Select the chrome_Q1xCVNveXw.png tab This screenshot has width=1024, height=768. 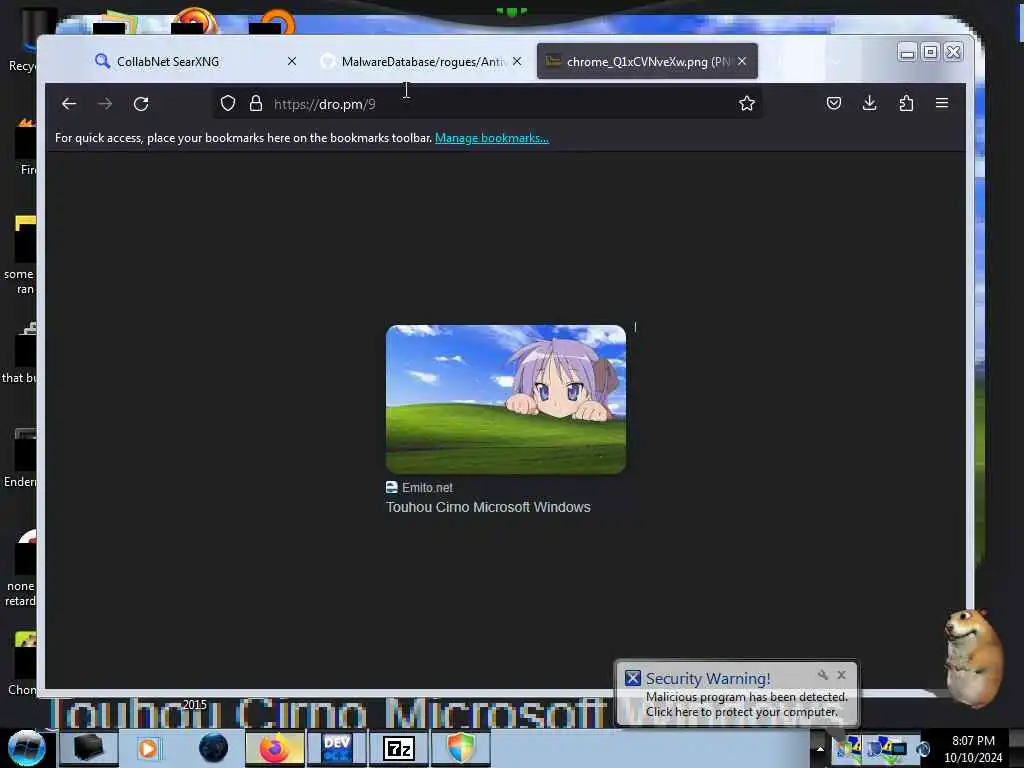click(647, 61)
